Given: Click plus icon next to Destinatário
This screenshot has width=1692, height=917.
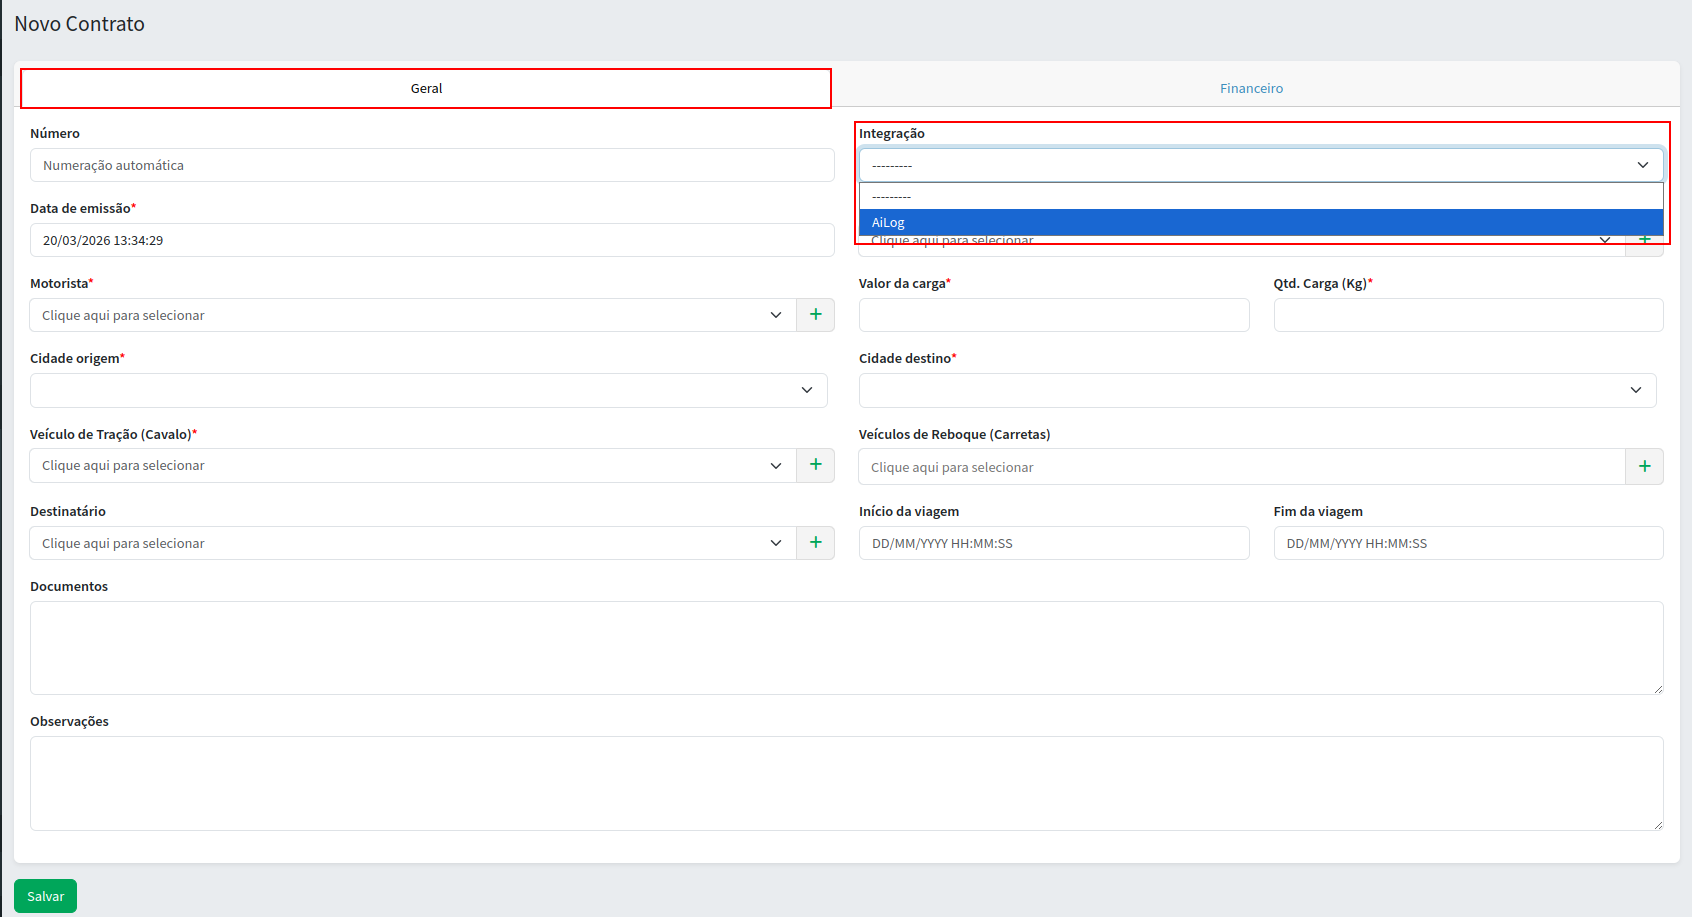Looking at the screenshot, I should pyautogui.click(x=815, y=543).
